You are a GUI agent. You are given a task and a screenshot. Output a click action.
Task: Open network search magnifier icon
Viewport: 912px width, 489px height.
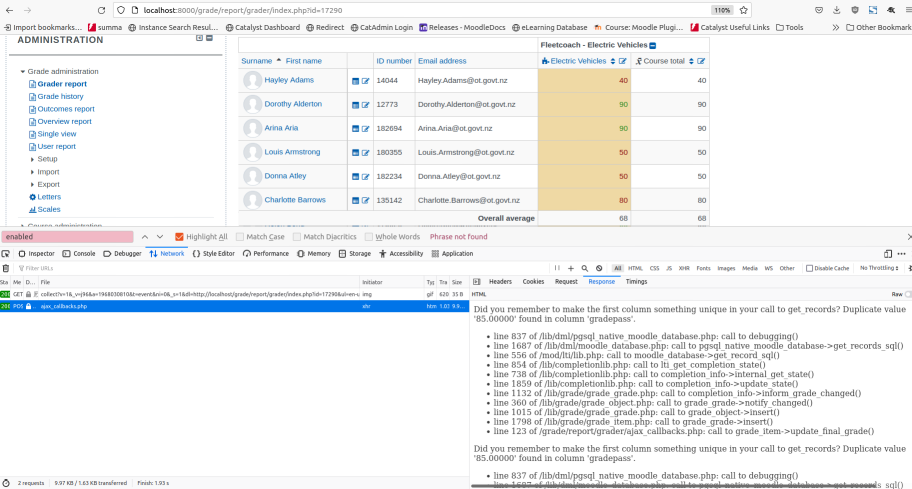click(585, 268)
